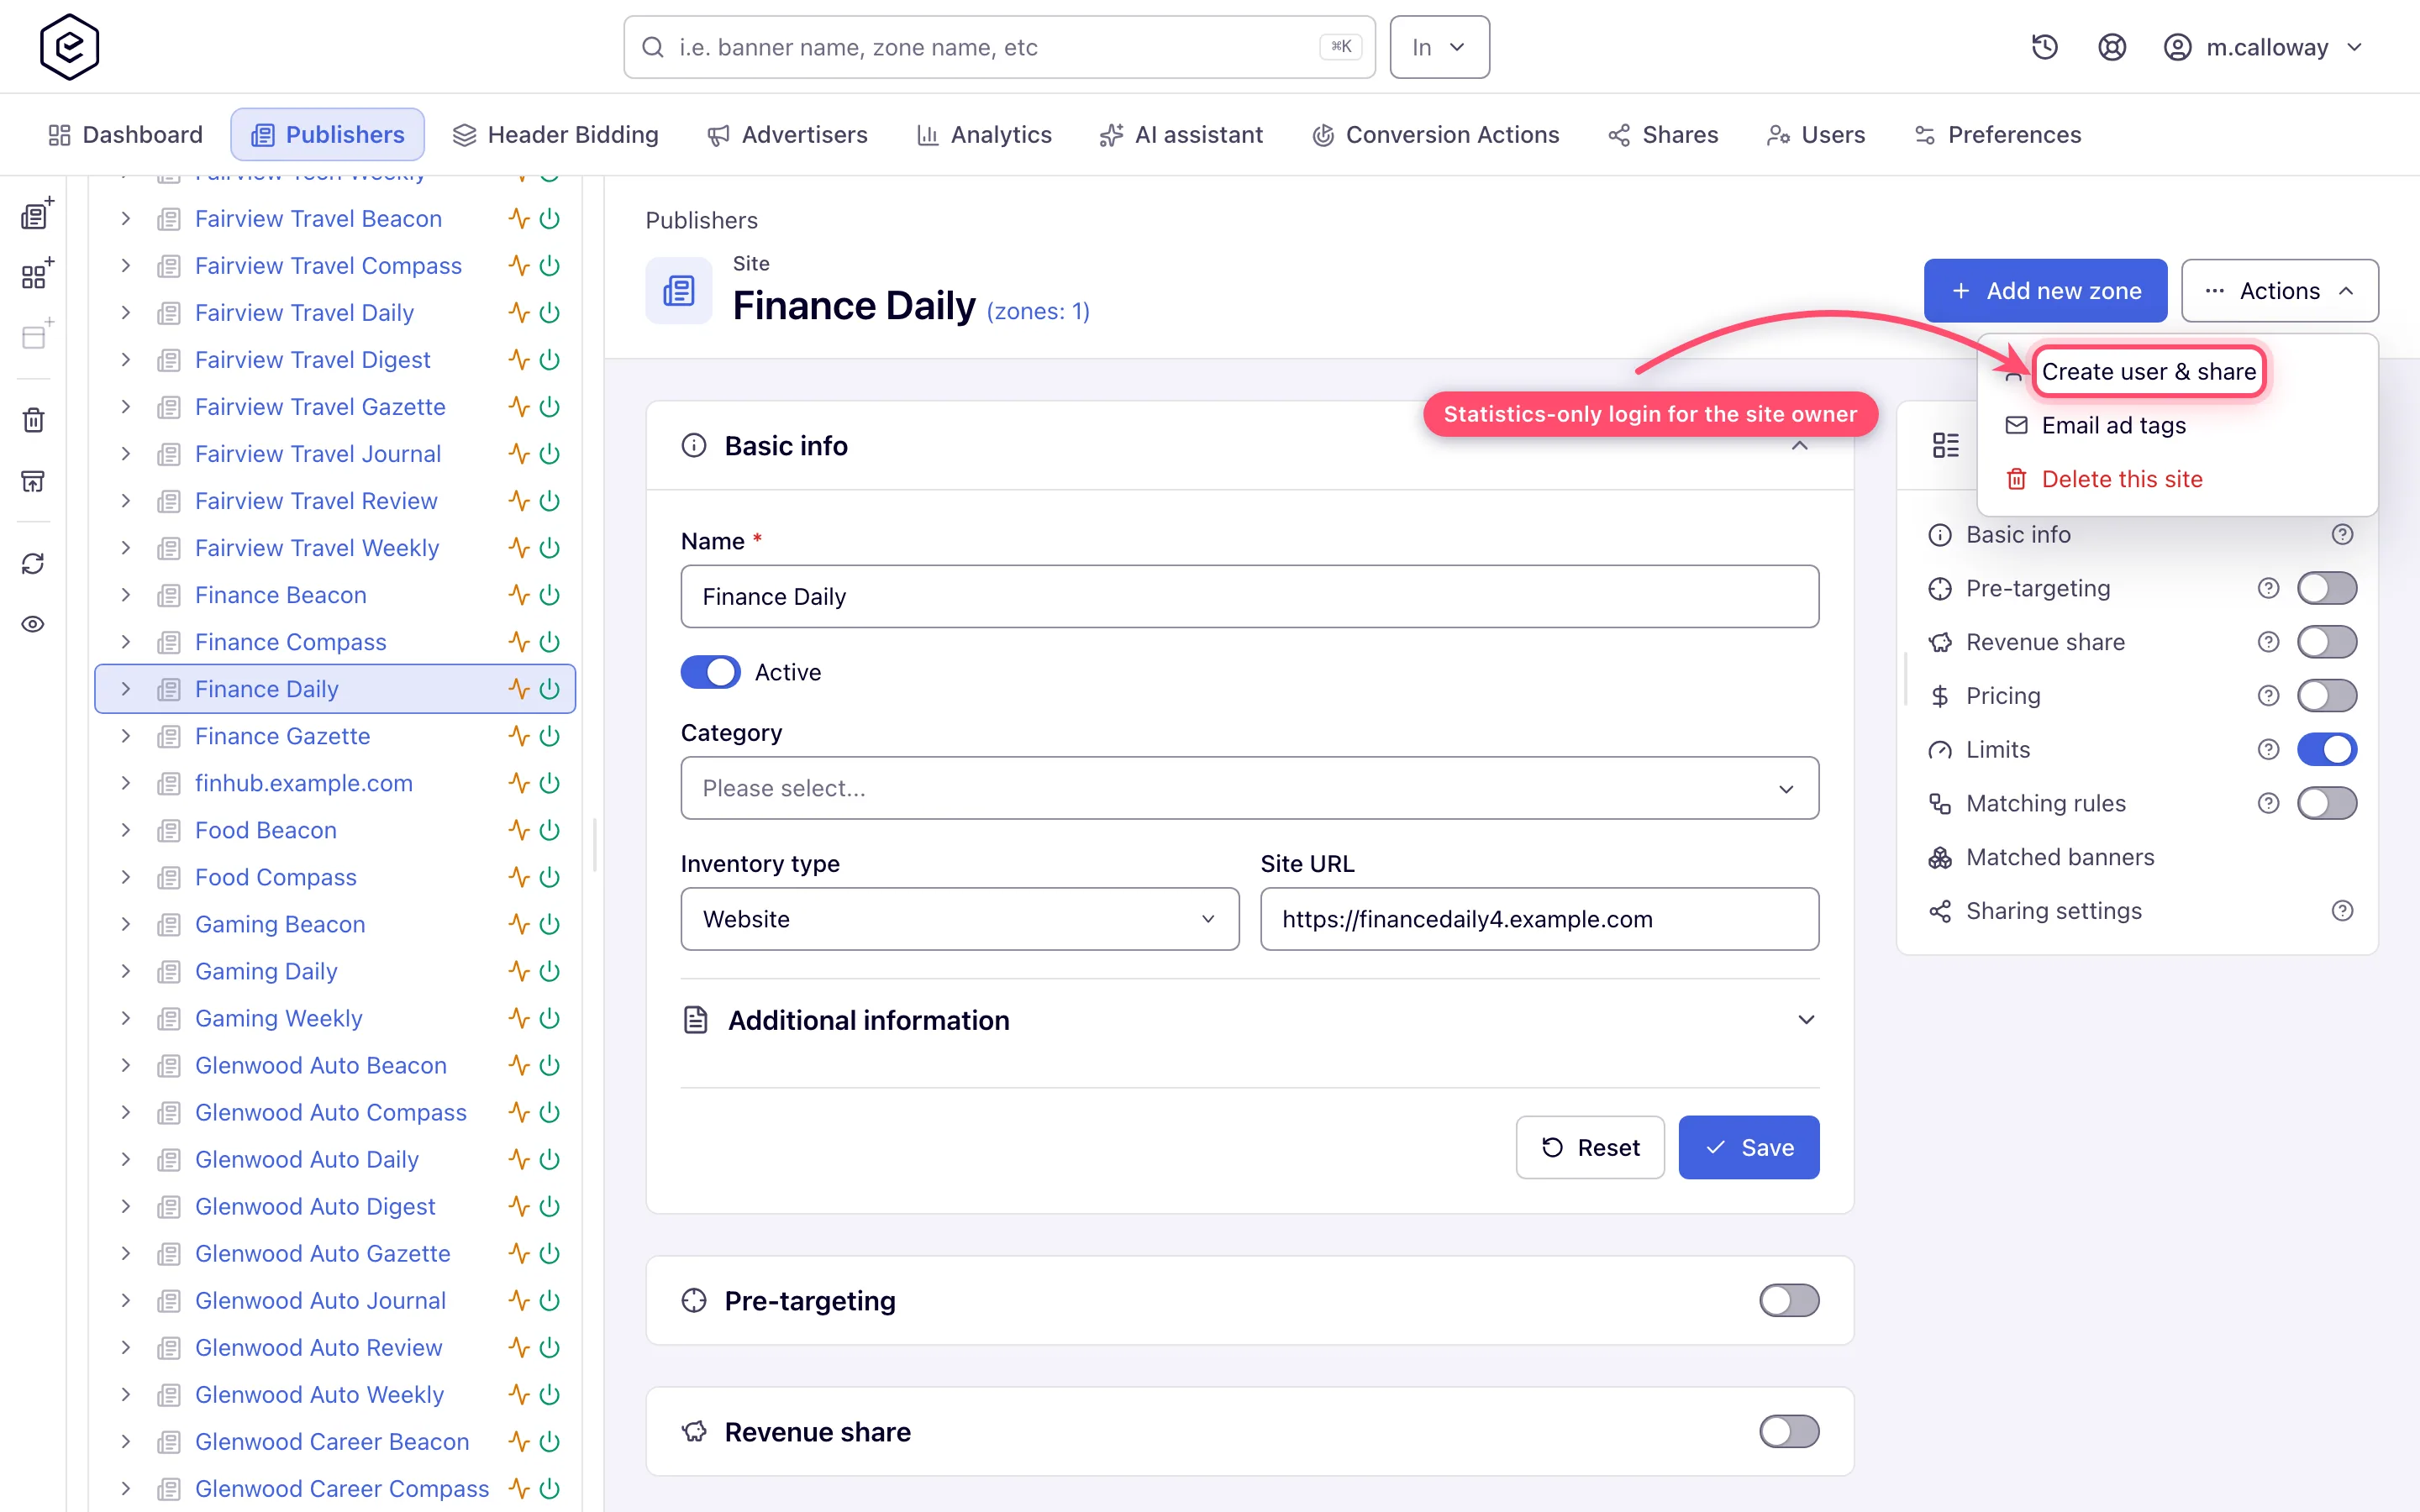The height and width of the screenshot is (1512, 2420).
Task: Select Create user & share menu item
Action: click(x=2148, y=372)
